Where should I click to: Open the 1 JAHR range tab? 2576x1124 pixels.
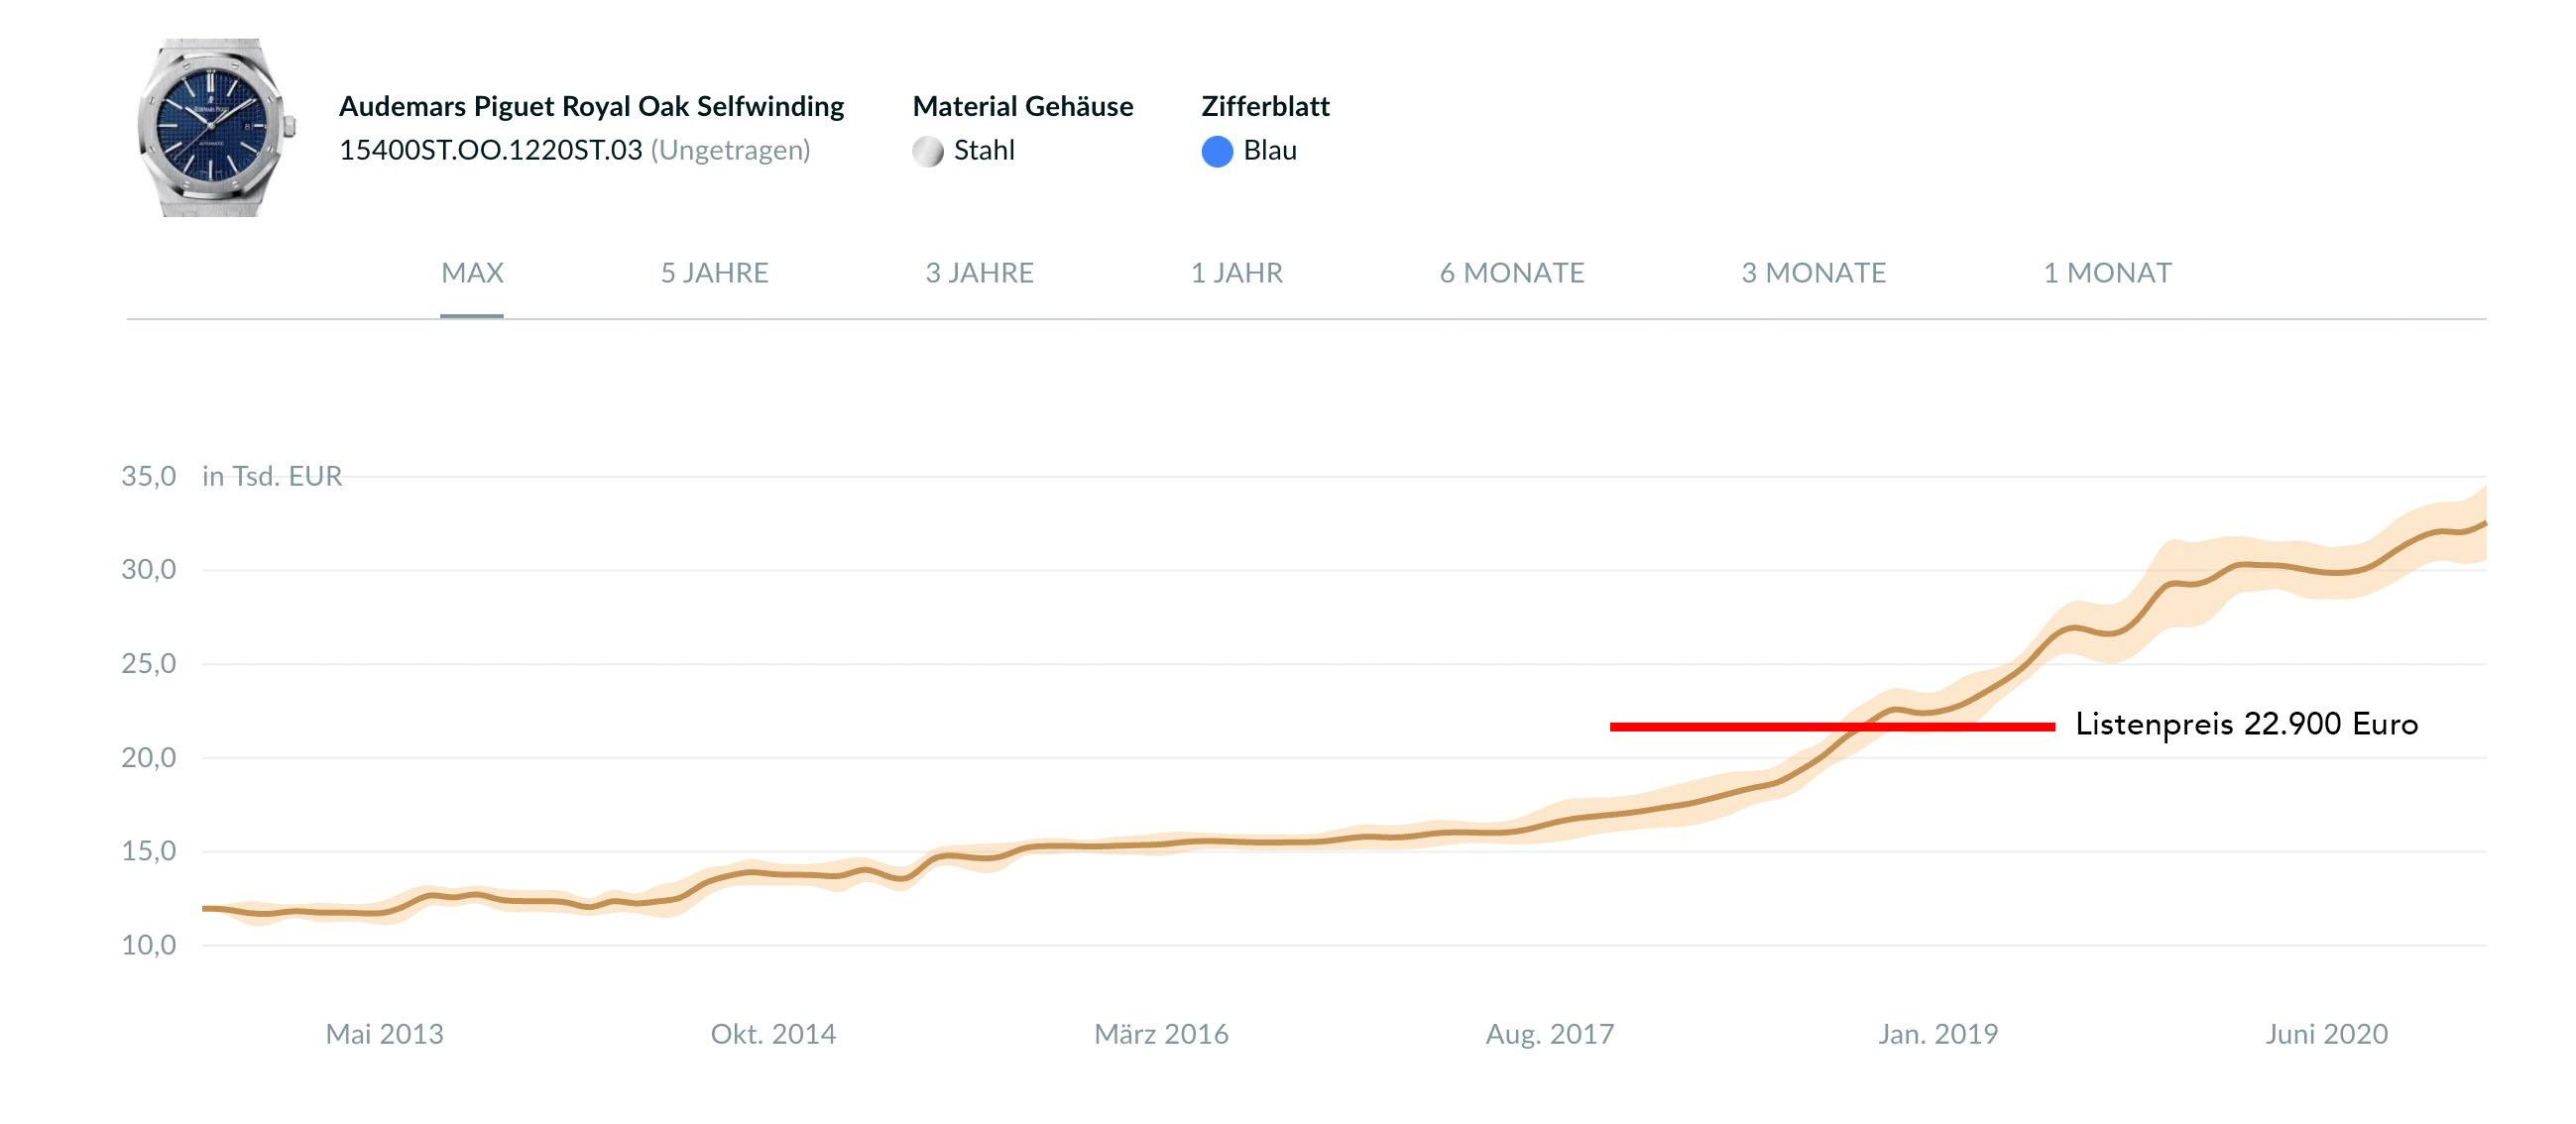pyautogui.click(x=1236, y=272)
